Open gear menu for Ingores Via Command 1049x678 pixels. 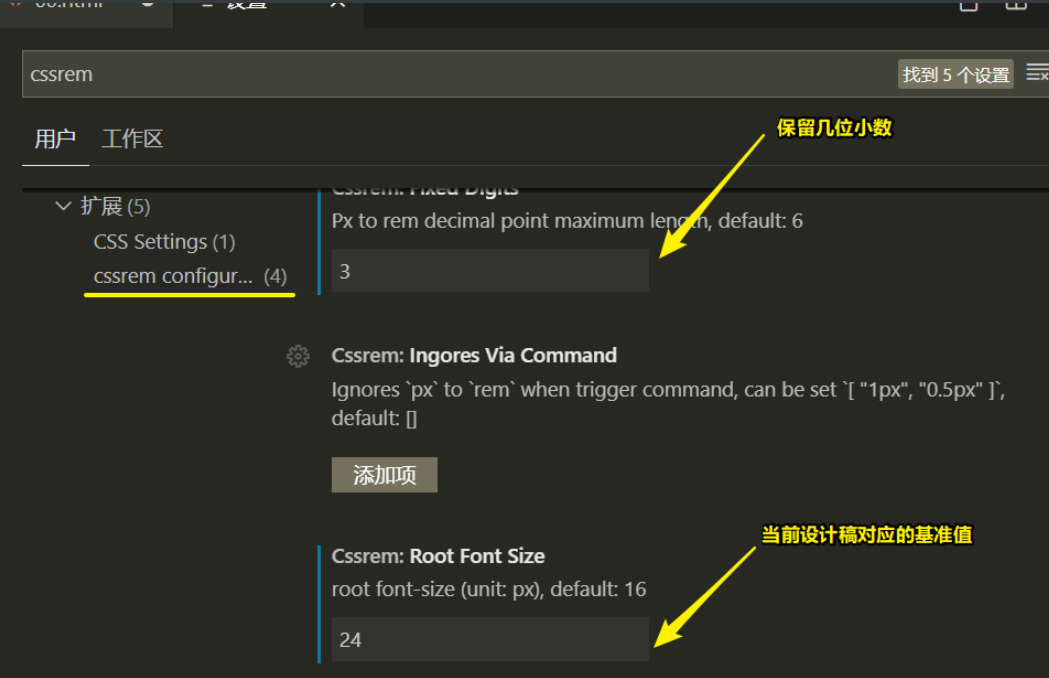pyautogui.click(x=298, y=356)
